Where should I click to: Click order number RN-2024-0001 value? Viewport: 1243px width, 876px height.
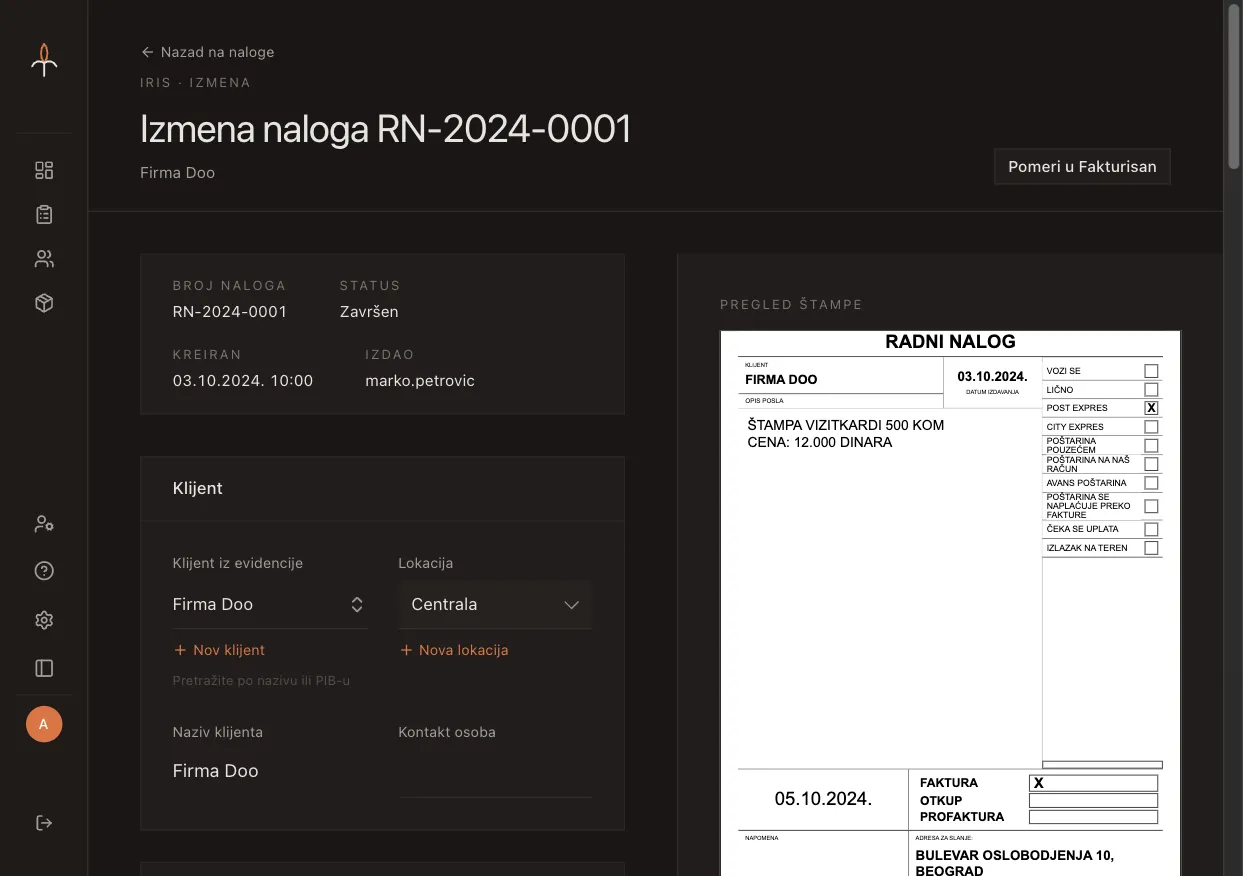click(x=230, y=312)
